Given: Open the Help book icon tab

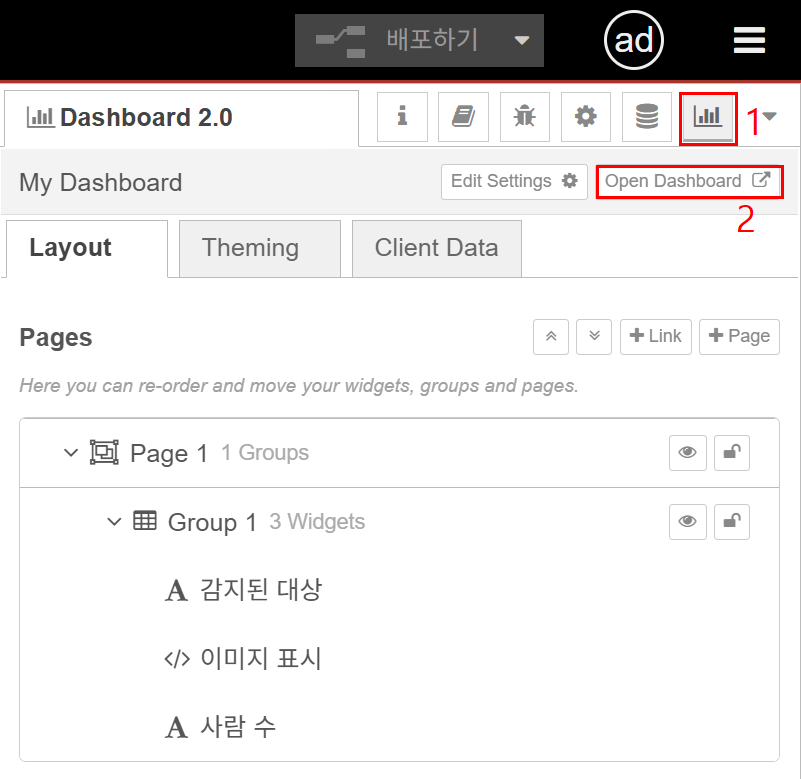Looking at the screenshot, I should [x=463, y=117].
